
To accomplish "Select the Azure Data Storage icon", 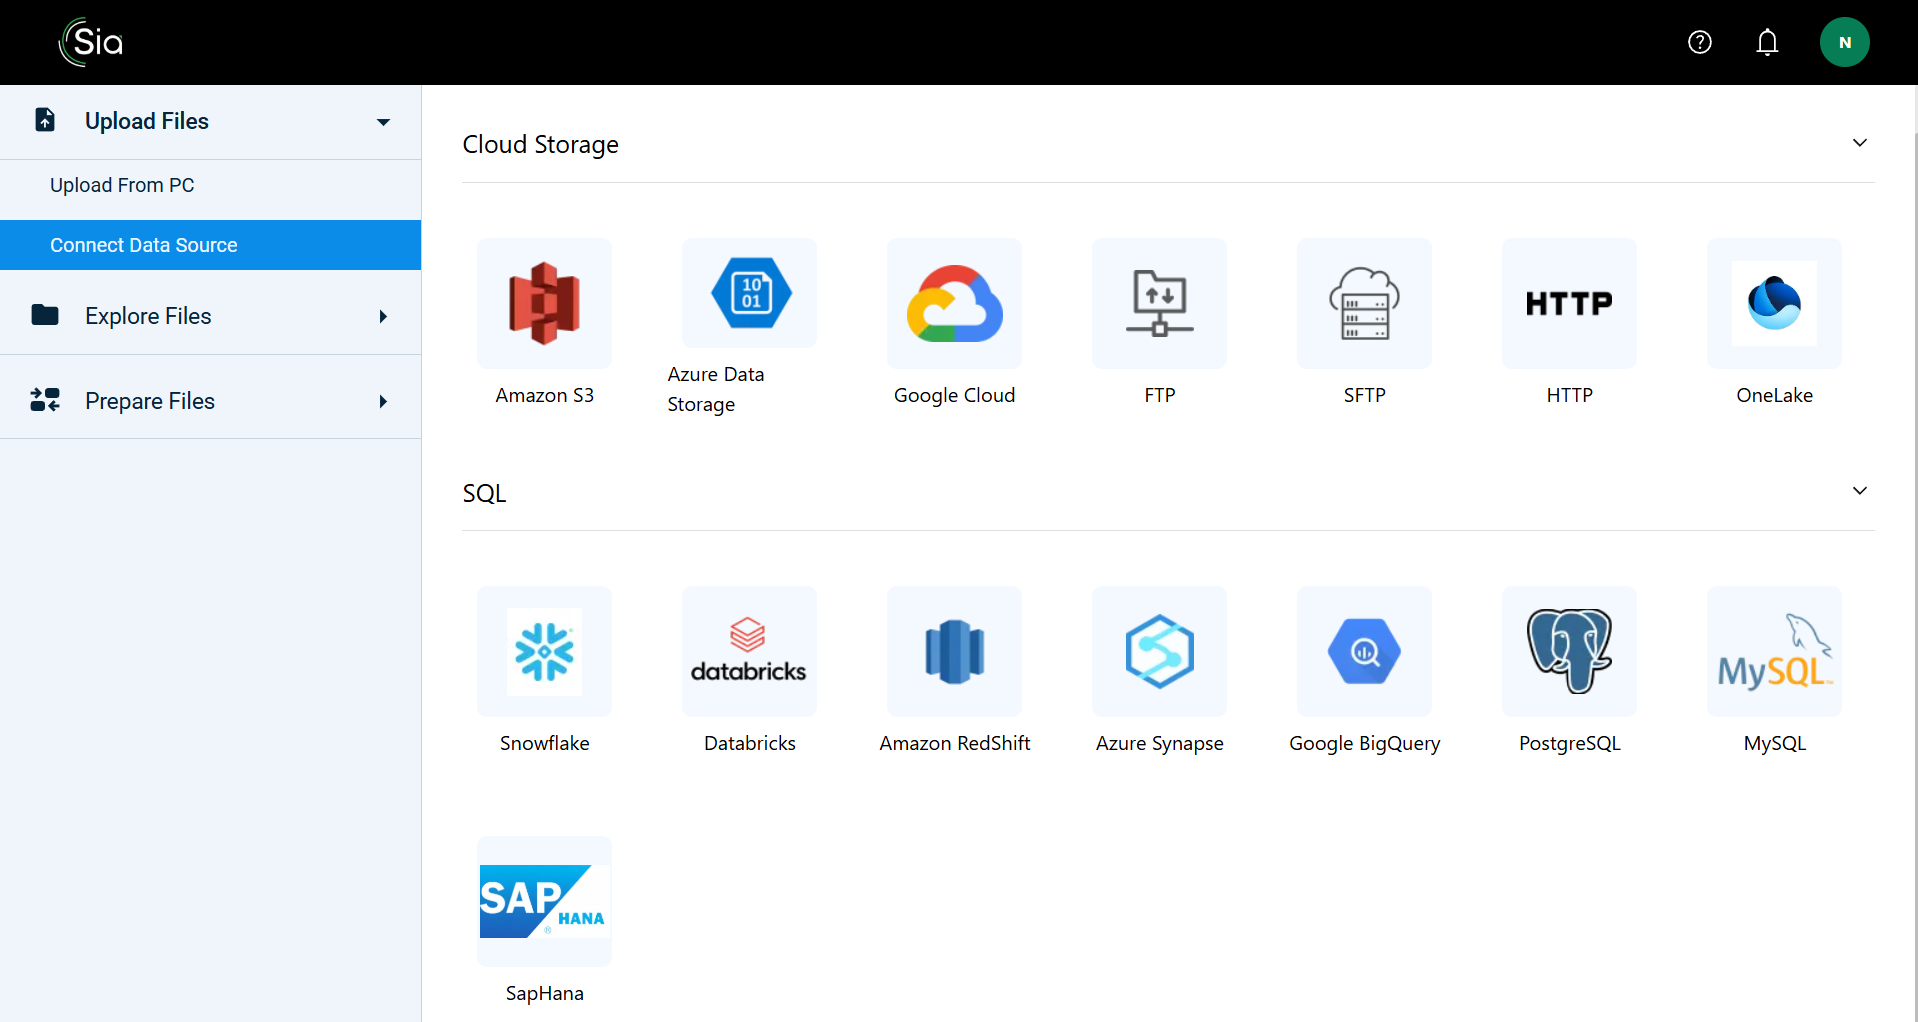I will click(749, 293).
